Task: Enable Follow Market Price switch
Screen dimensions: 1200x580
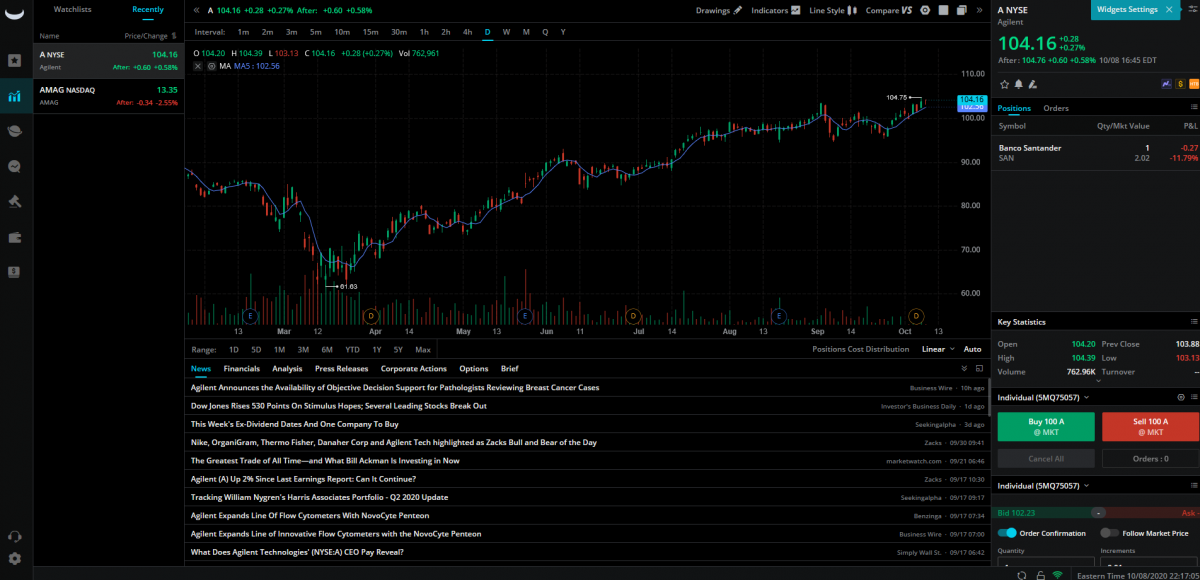Action: 1109,533
